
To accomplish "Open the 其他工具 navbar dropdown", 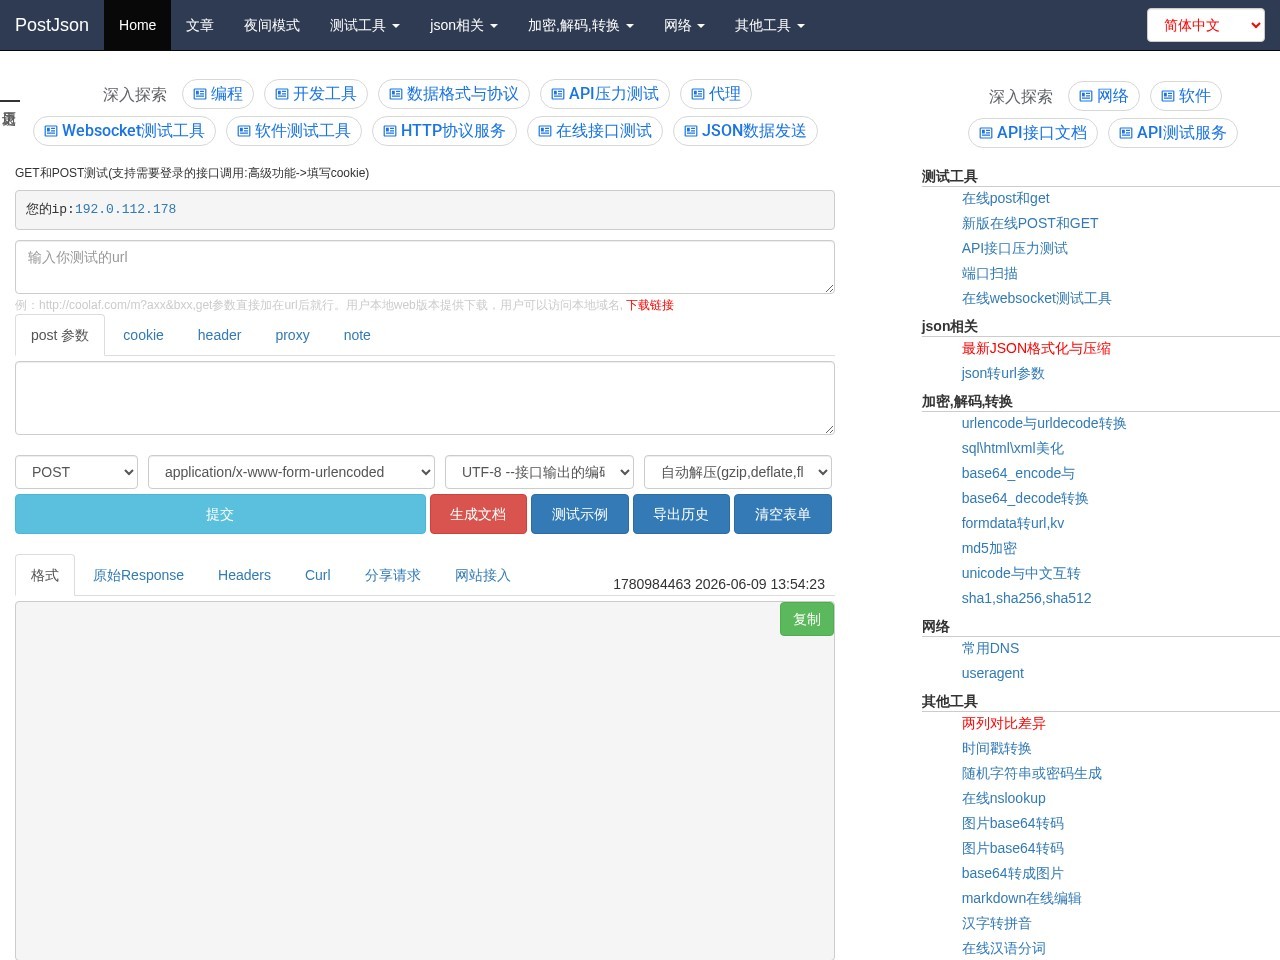I will click(x=770, y=25).
